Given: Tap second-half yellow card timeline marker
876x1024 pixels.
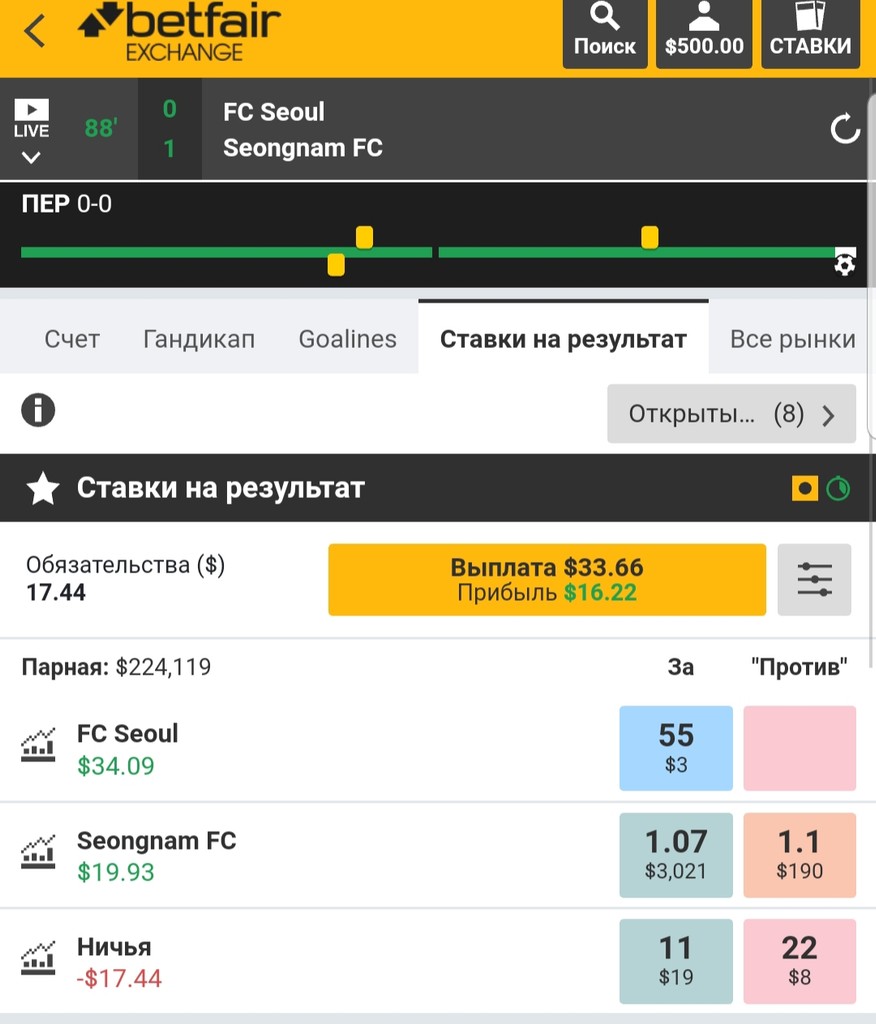Looking at the screenshot, I should tap(650, 237).
